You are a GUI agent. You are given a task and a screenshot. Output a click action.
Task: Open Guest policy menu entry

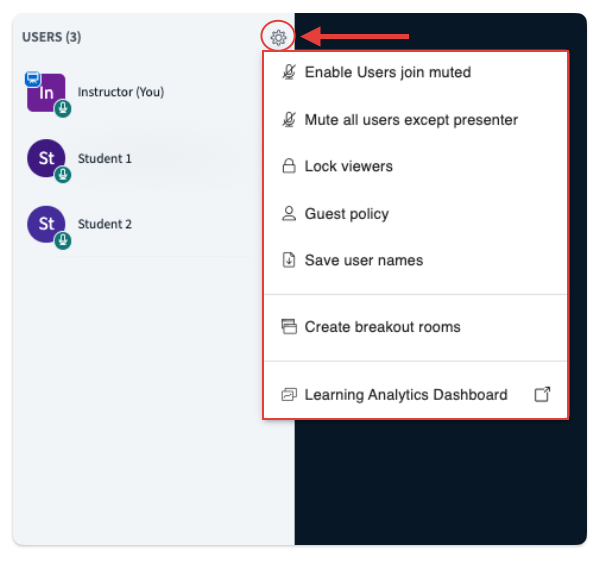(415, 214)
